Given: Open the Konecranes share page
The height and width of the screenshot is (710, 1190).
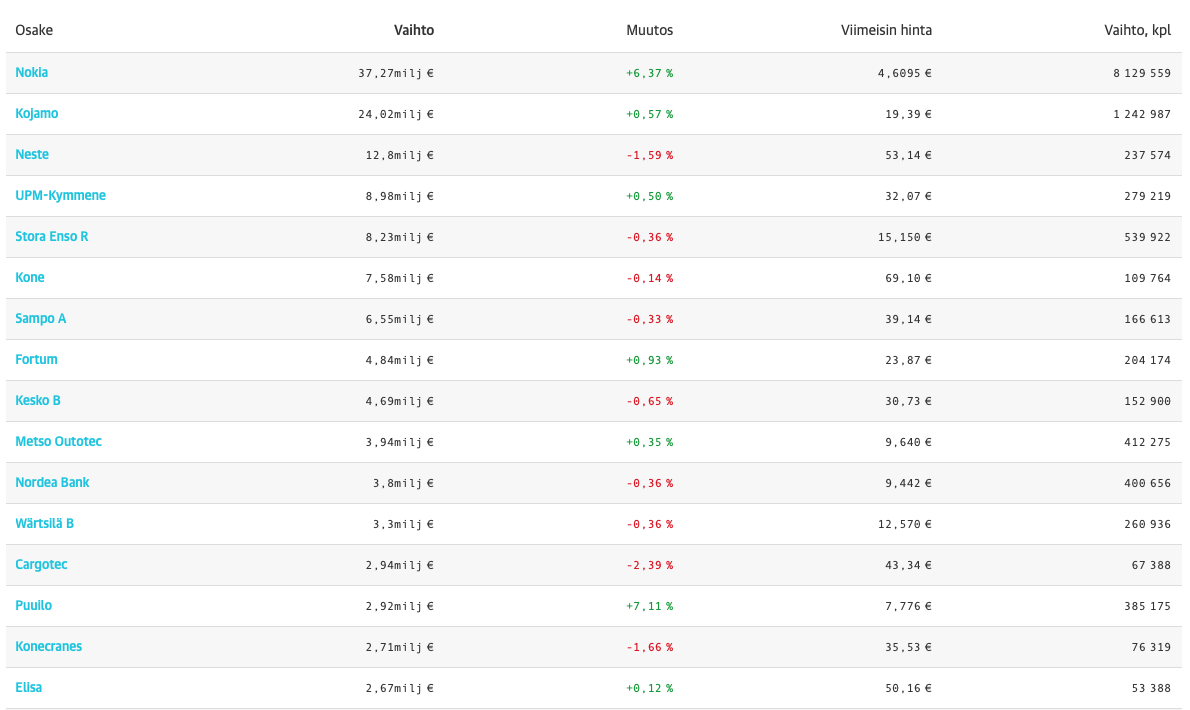Looking at the screenshot, I should 49,647.
